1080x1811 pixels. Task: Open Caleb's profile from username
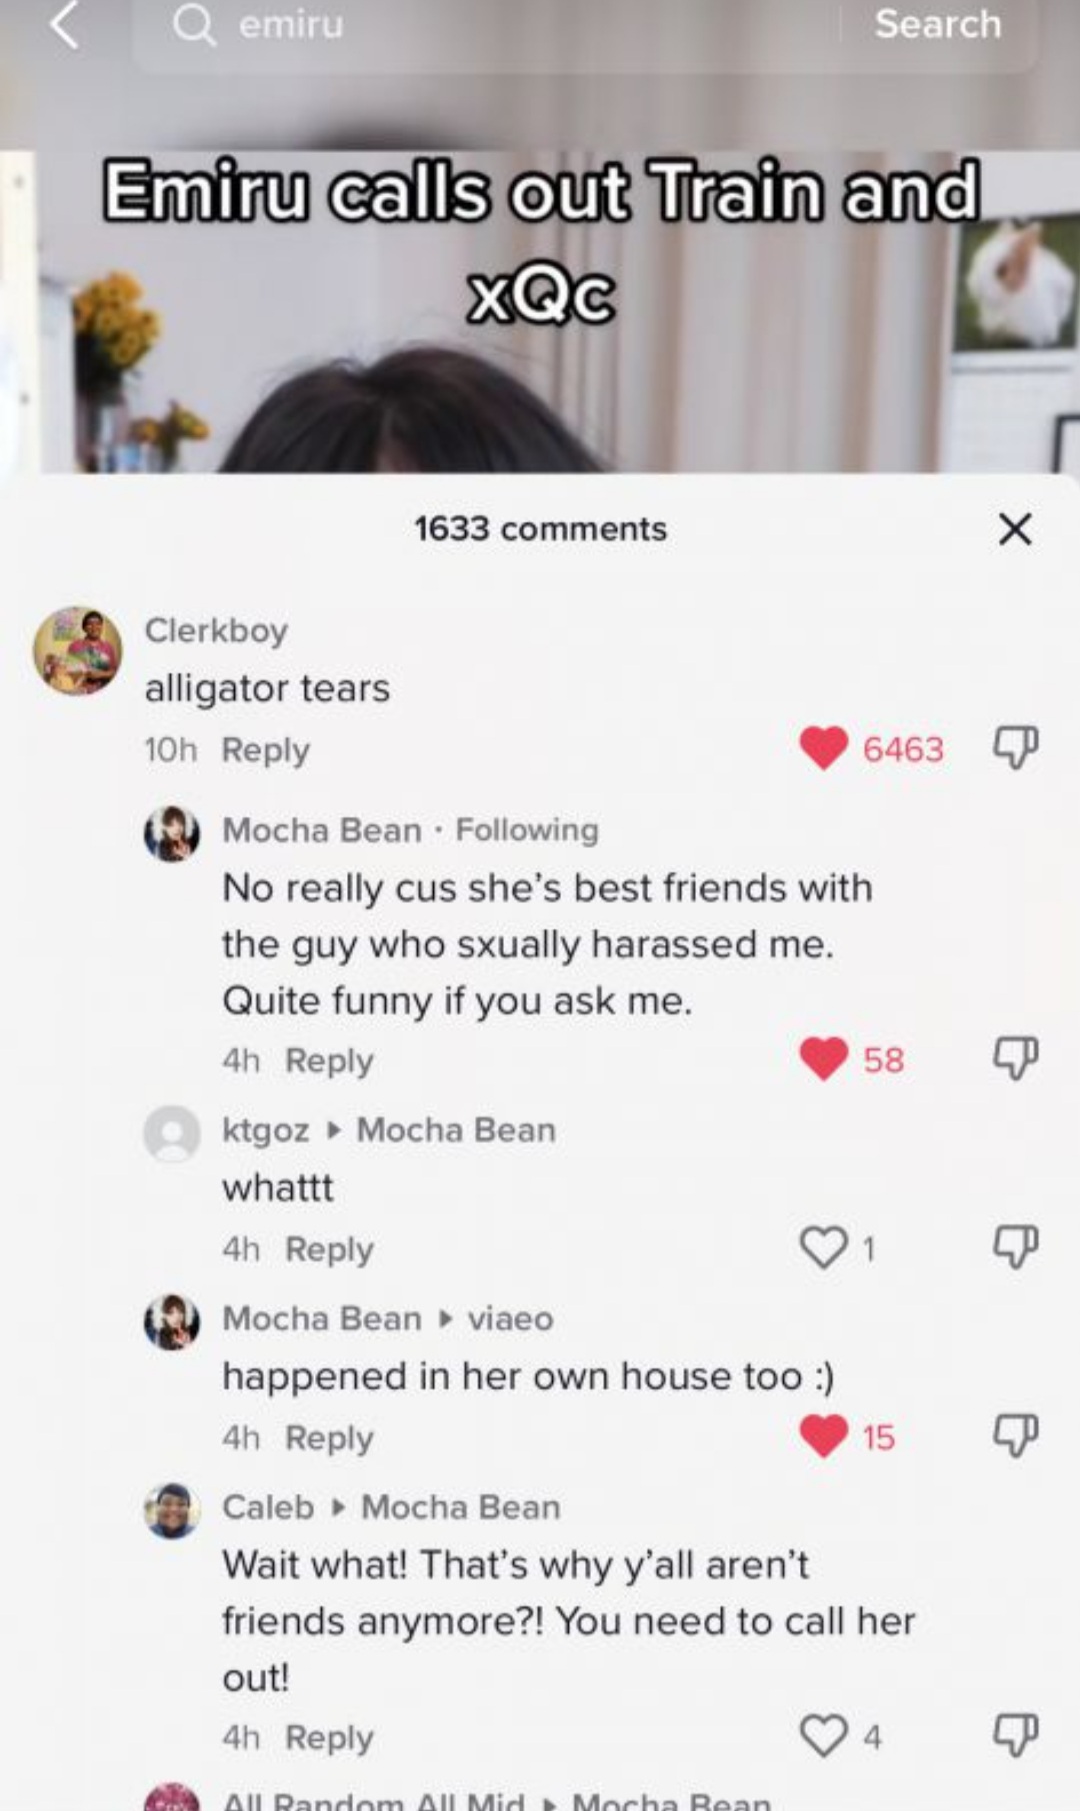pos(268,1507)
